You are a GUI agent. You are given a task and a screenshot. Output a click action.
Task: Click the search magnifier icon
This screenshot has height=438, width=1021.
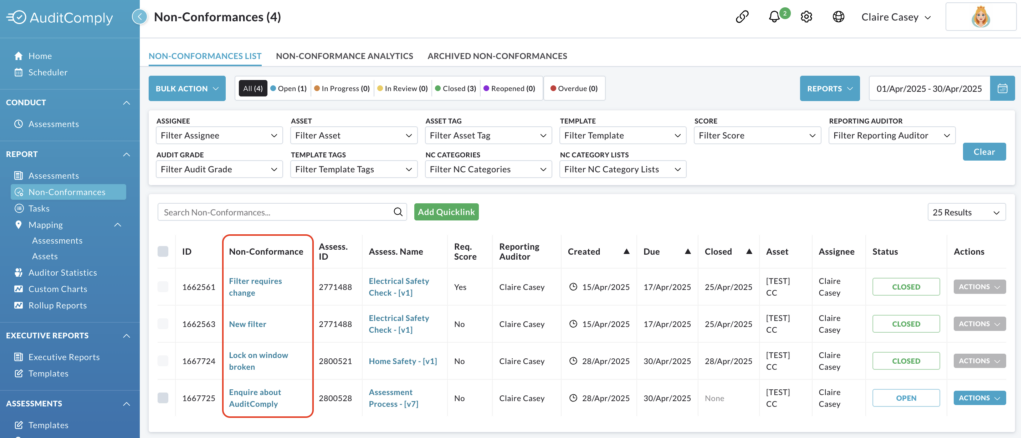coord(398,212)
